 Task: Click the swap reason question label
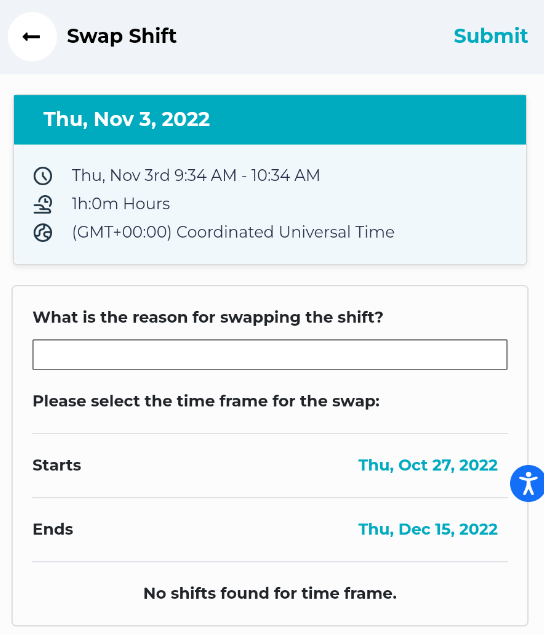coord(208,317)
